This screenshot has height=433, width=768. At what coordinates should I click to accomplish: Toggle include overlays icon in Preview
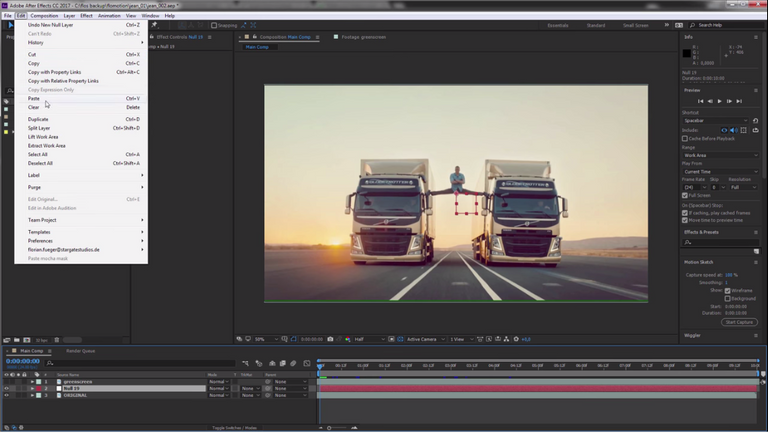point(744,130)
